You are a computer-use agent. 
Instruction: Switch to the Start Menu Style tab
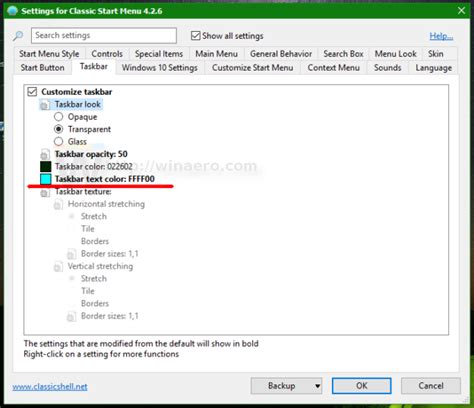pyautogui.click(x=49, y=54)
